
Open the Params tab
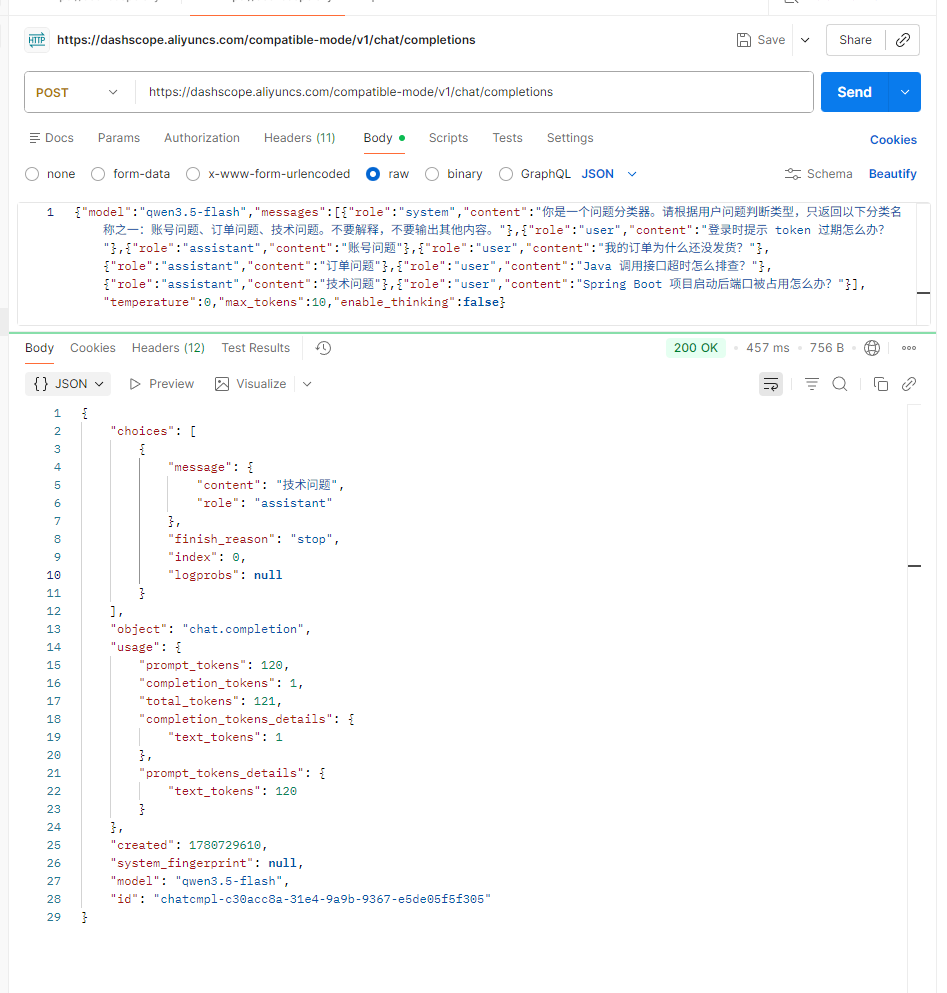[118, 138]
